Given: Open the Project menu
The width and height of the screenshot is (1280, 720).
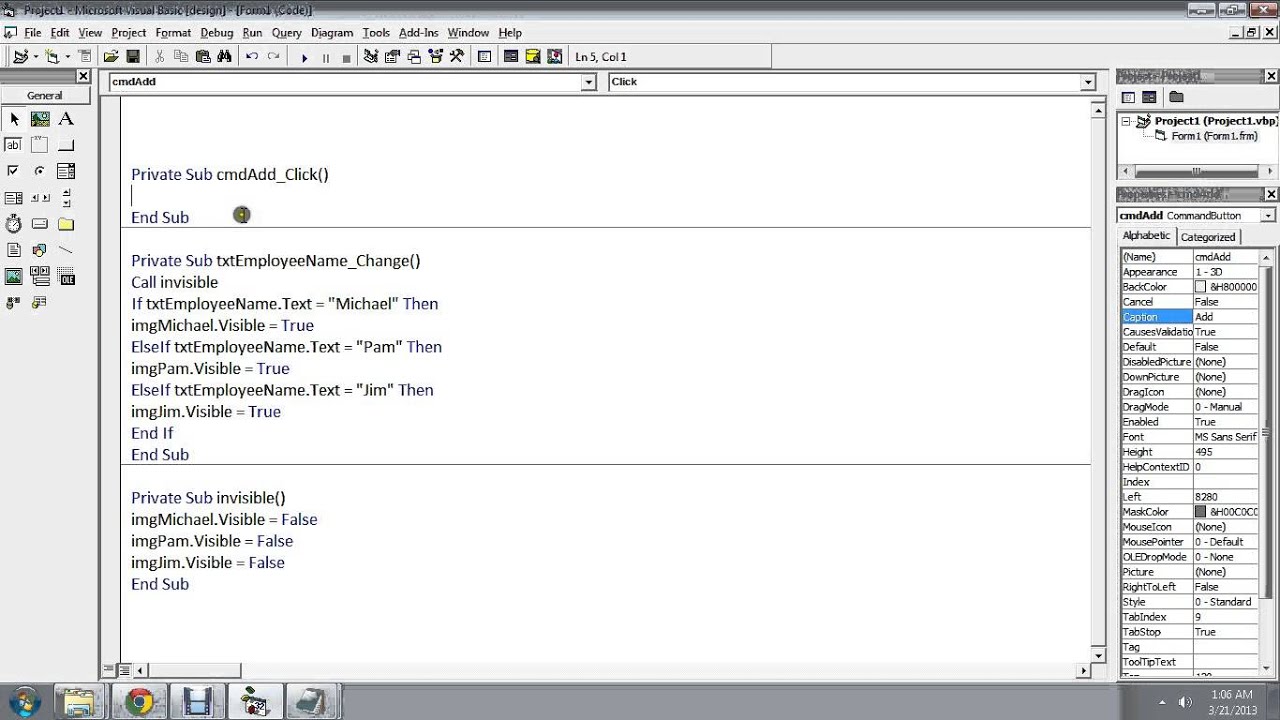Looking at the screenshot, I should tap(128, 32).
